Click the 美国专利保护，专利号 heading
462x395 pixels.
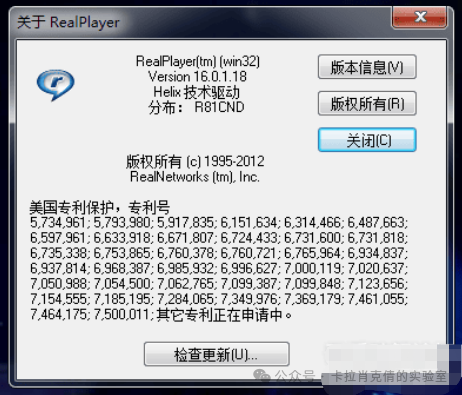point(100,207)
